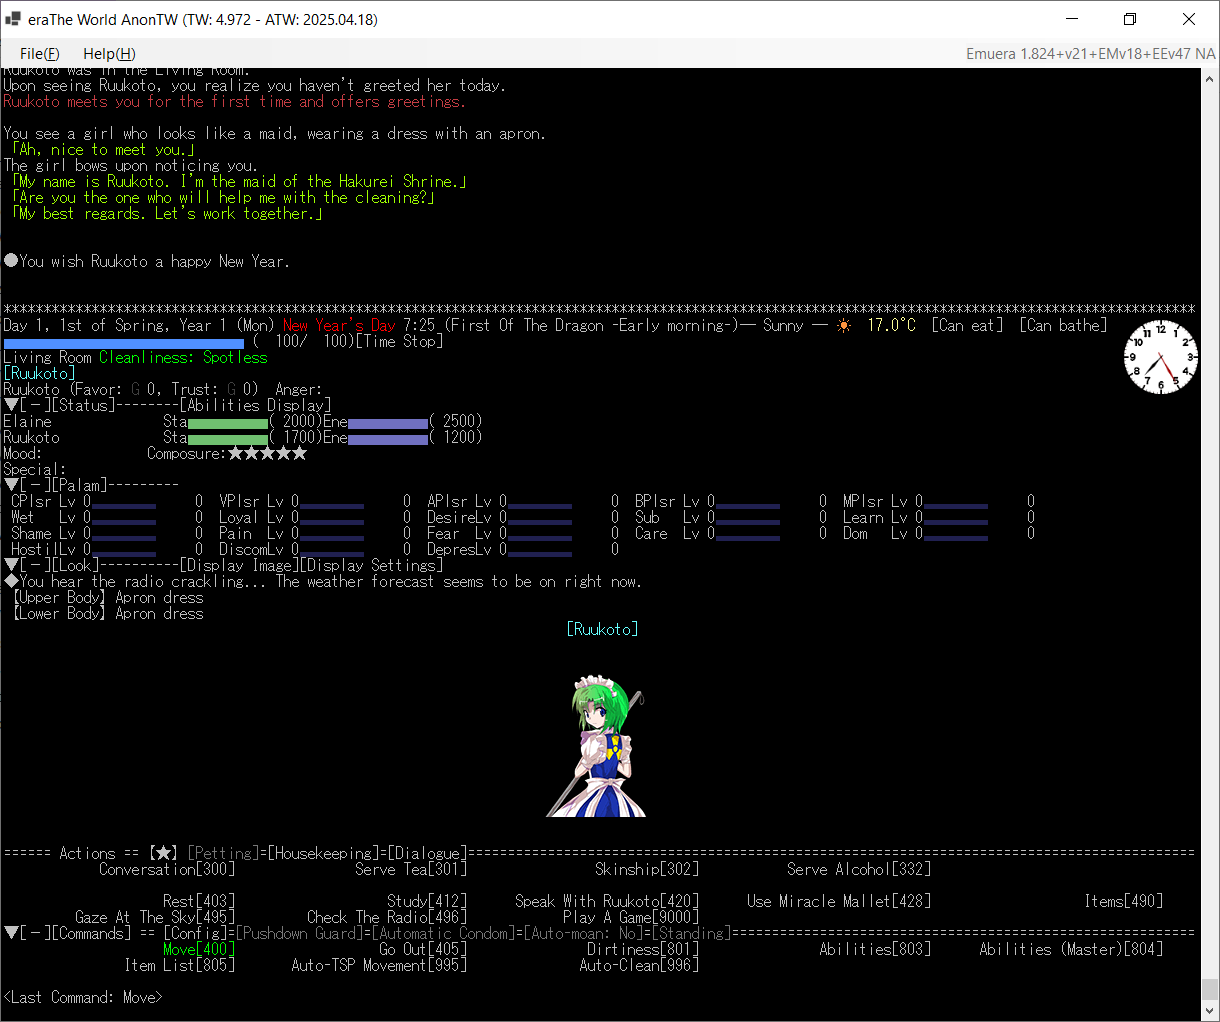
Task: Choose Rest[403] action
Action: point(199,901)
